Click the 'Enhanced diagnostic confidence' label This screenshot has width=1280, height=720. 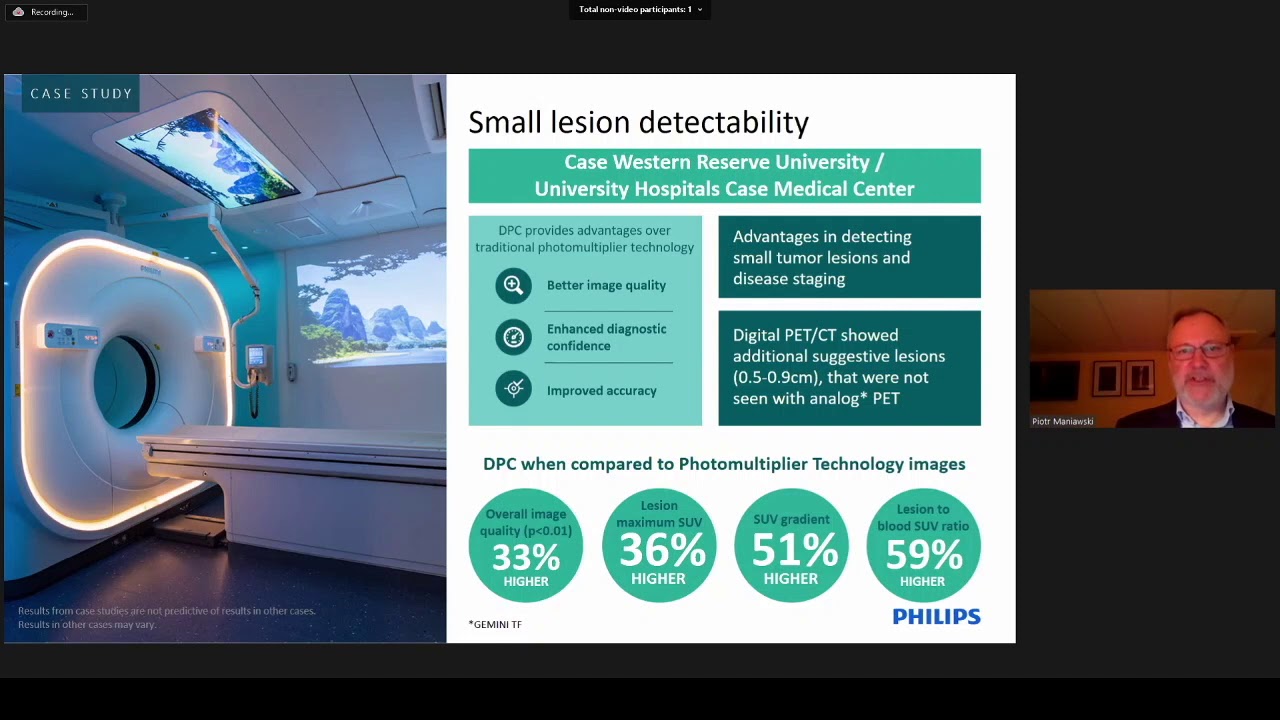[606, 337]
